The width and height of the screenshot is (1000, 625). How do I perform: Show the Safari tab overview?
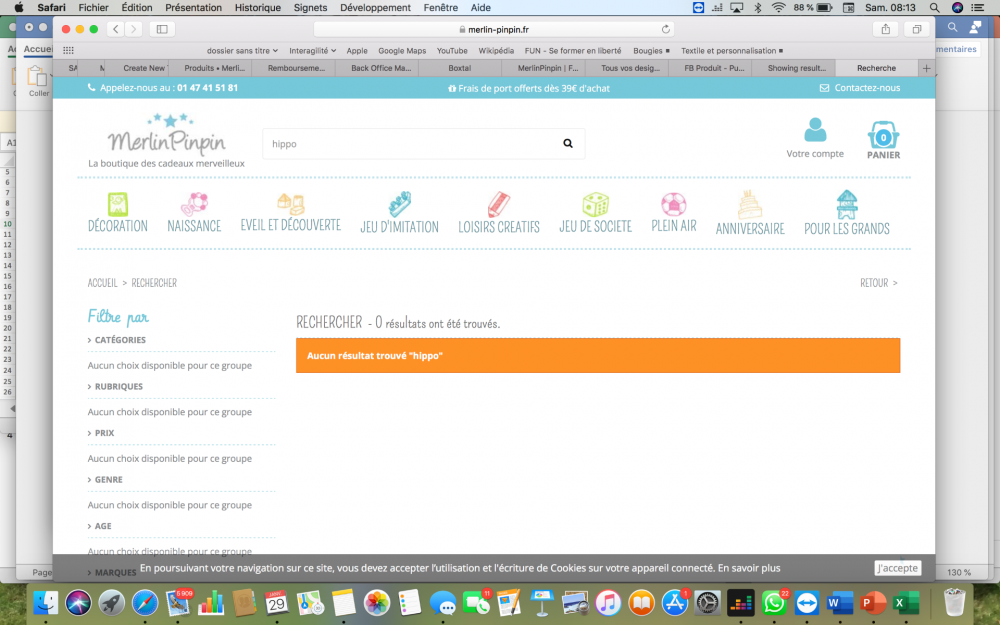coord(916,29)
